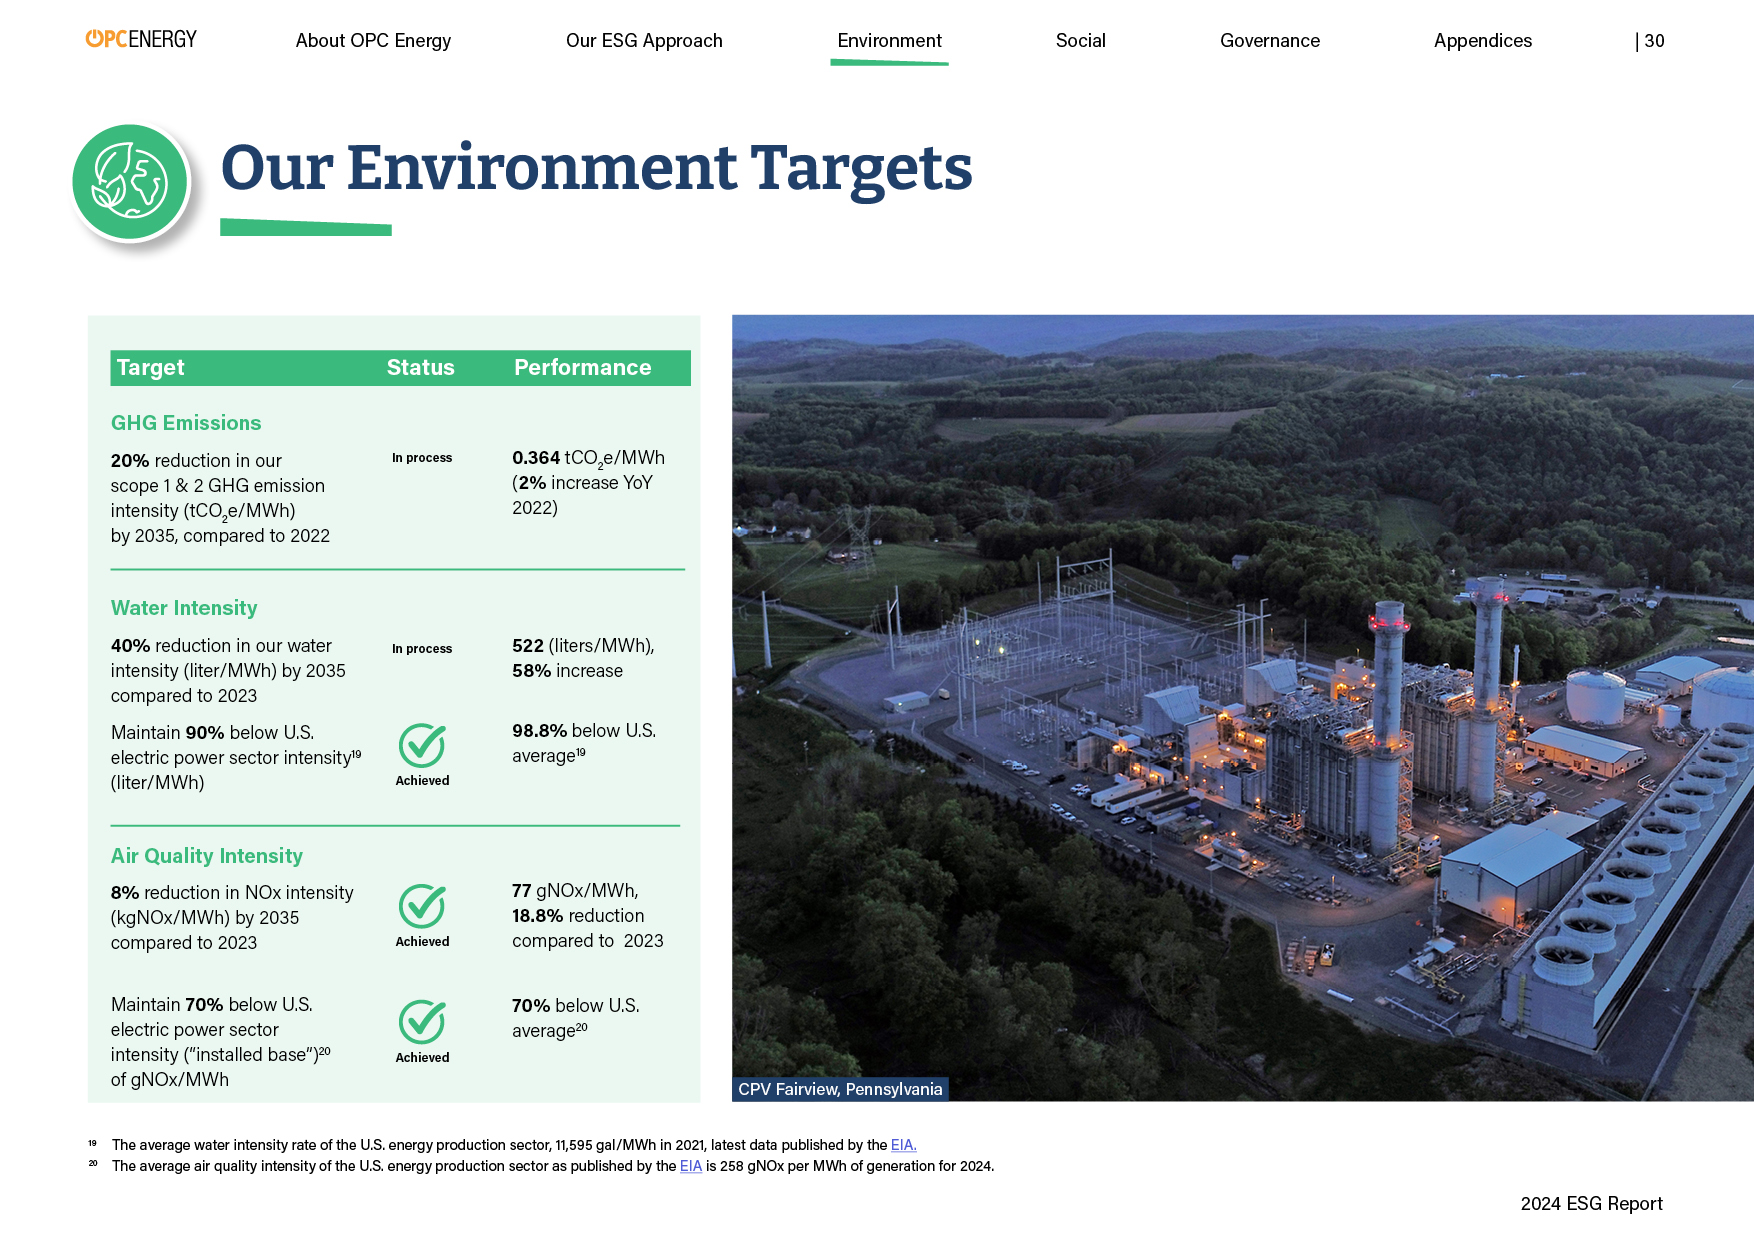Click the page number 30
Image resolution: width=1754 pixels, height=1240 pixels.
click(x=1653, y=41)
